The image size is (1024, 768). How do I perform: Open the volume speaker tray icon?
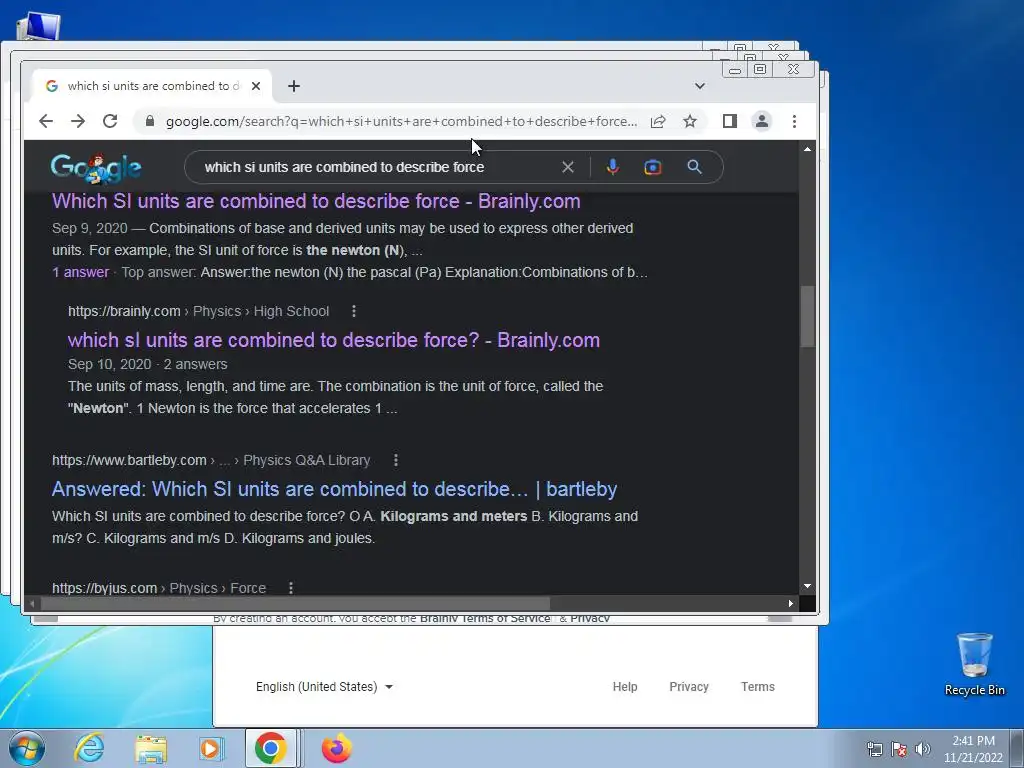923,749
